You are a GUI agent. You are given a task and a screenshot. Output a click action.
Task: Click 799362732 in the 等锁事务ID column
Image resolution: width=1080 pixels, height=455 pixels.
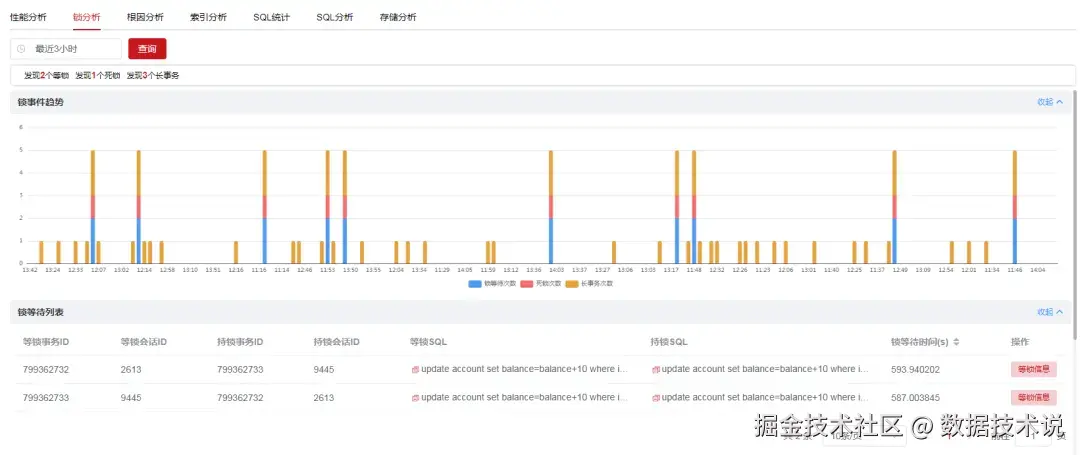[x=46, y=370]
